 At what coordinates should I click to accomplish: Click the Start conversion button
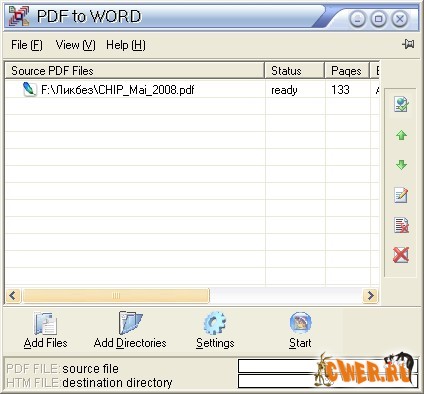(x=300, y=330)
